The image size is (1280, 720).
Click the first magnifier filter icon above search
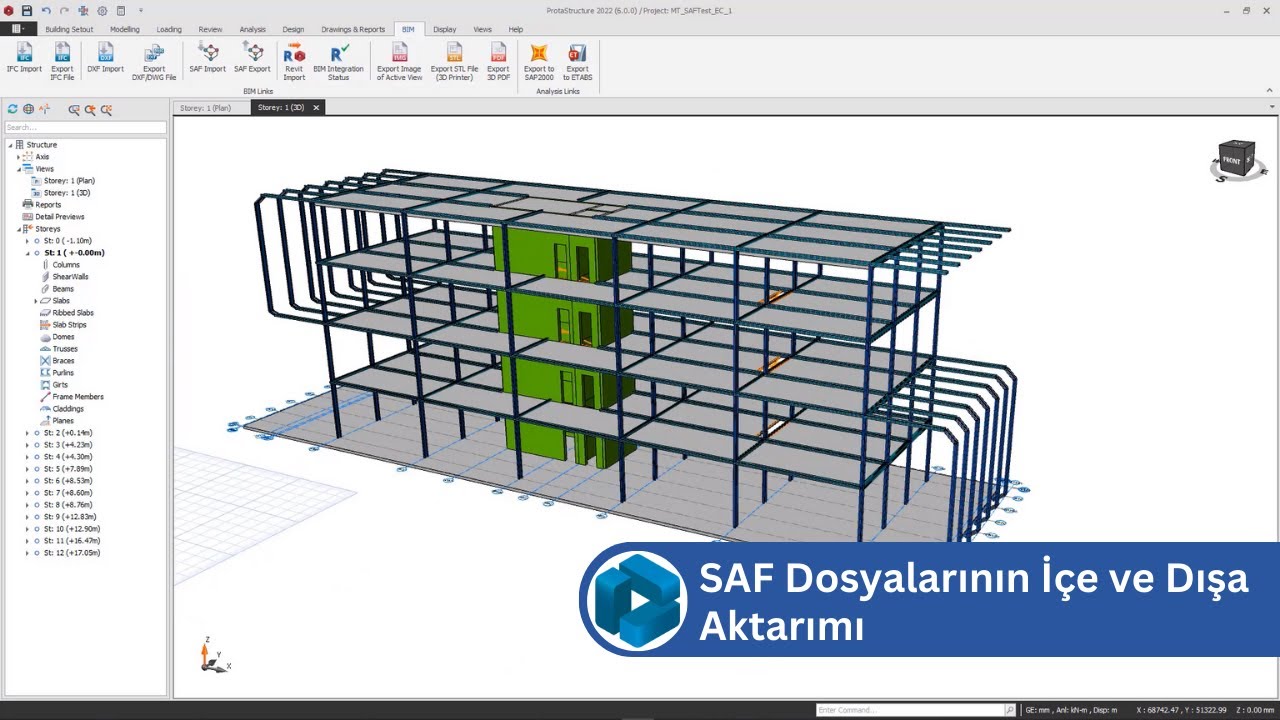[74, 110]
